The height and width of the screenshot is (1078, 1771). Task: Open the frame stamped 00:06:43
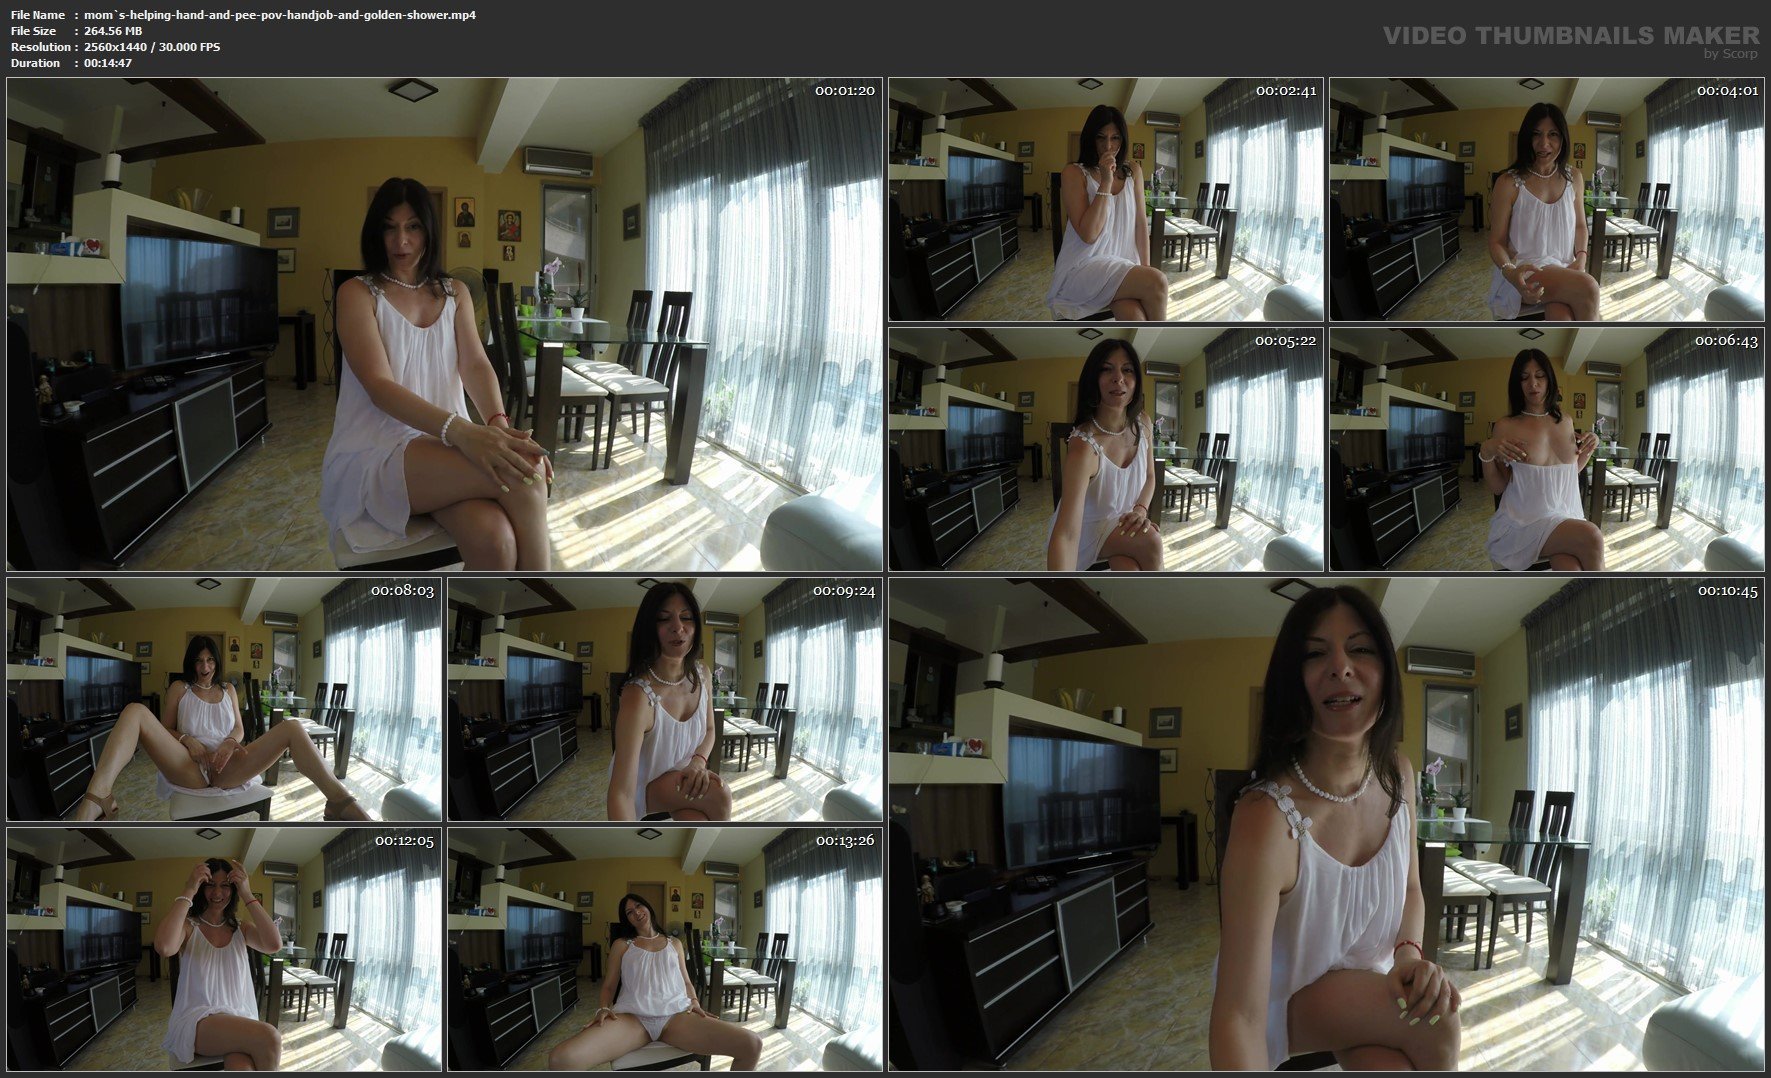(x=1546, y=449)
